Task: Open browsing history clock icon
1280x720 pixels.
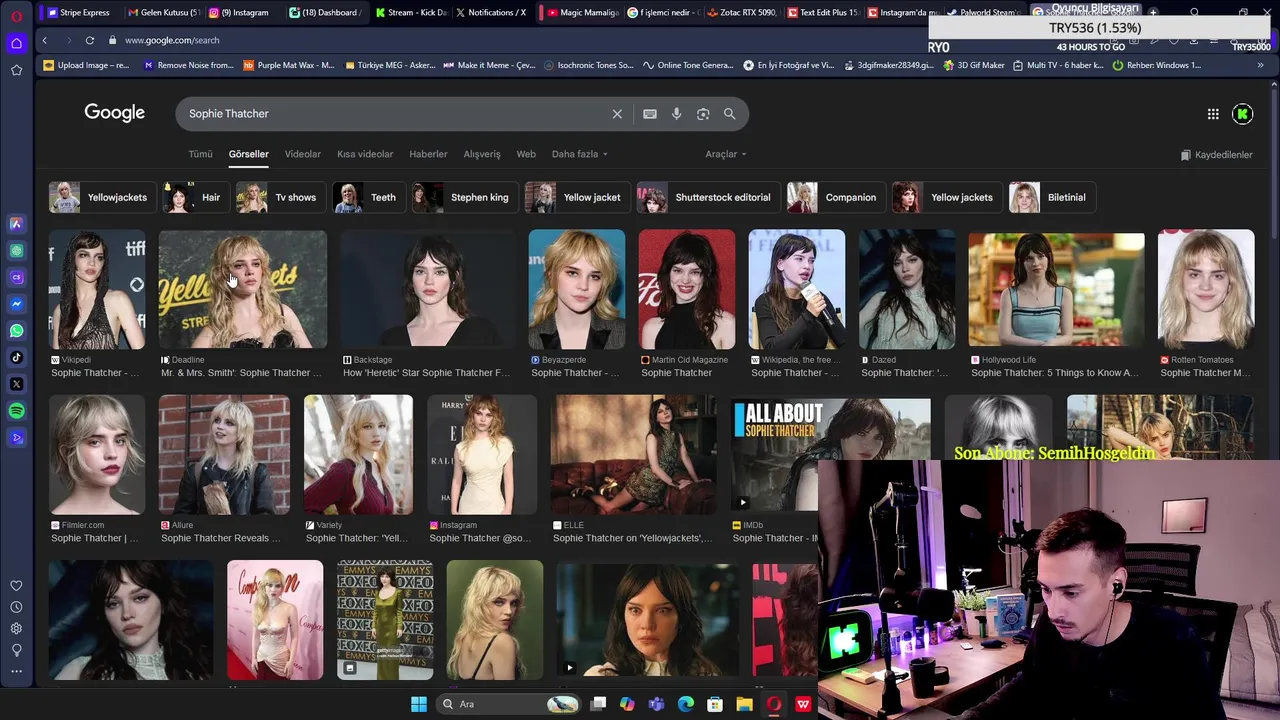Action: pyautogui.click(x=16, y=607)
